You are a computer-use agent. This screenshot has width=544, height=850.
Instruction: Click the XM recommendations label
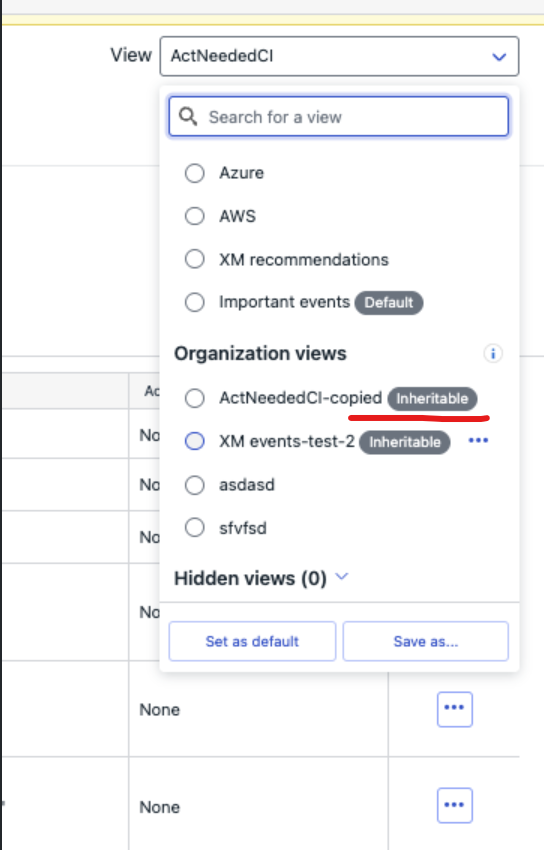[x=304, y=260]
